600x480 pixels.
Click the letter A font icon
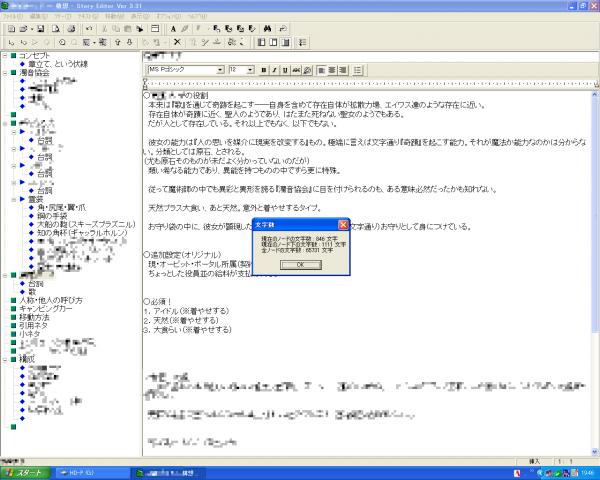click(173, 29)
